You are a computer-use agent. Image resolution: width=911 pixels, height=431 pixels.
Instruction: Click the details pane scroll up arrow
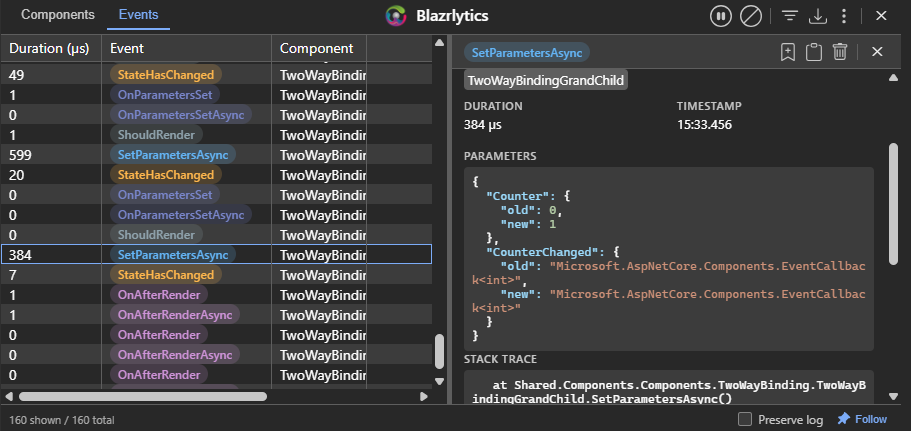pyautogui.click(x=894, y=78)
